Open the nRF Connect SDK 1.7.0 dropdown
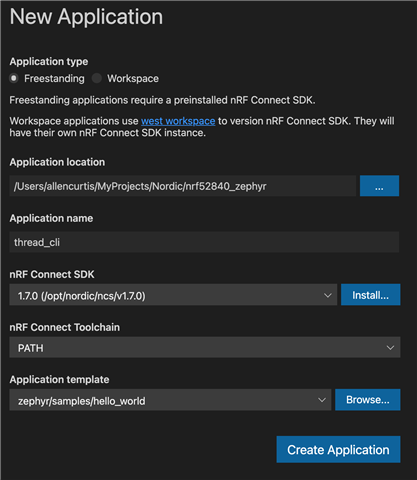This screenshot has width=417, height=480. pos(173,295)
